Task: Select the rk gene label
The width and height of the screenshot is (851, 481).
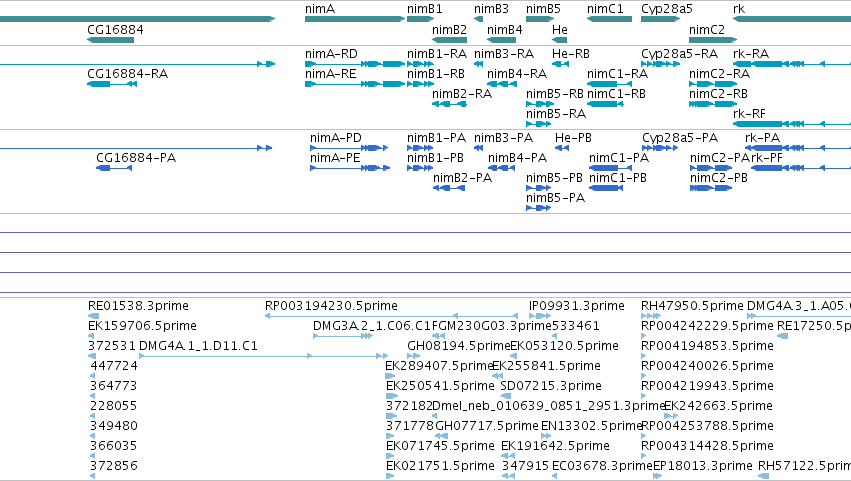Action: click(739, 9)
